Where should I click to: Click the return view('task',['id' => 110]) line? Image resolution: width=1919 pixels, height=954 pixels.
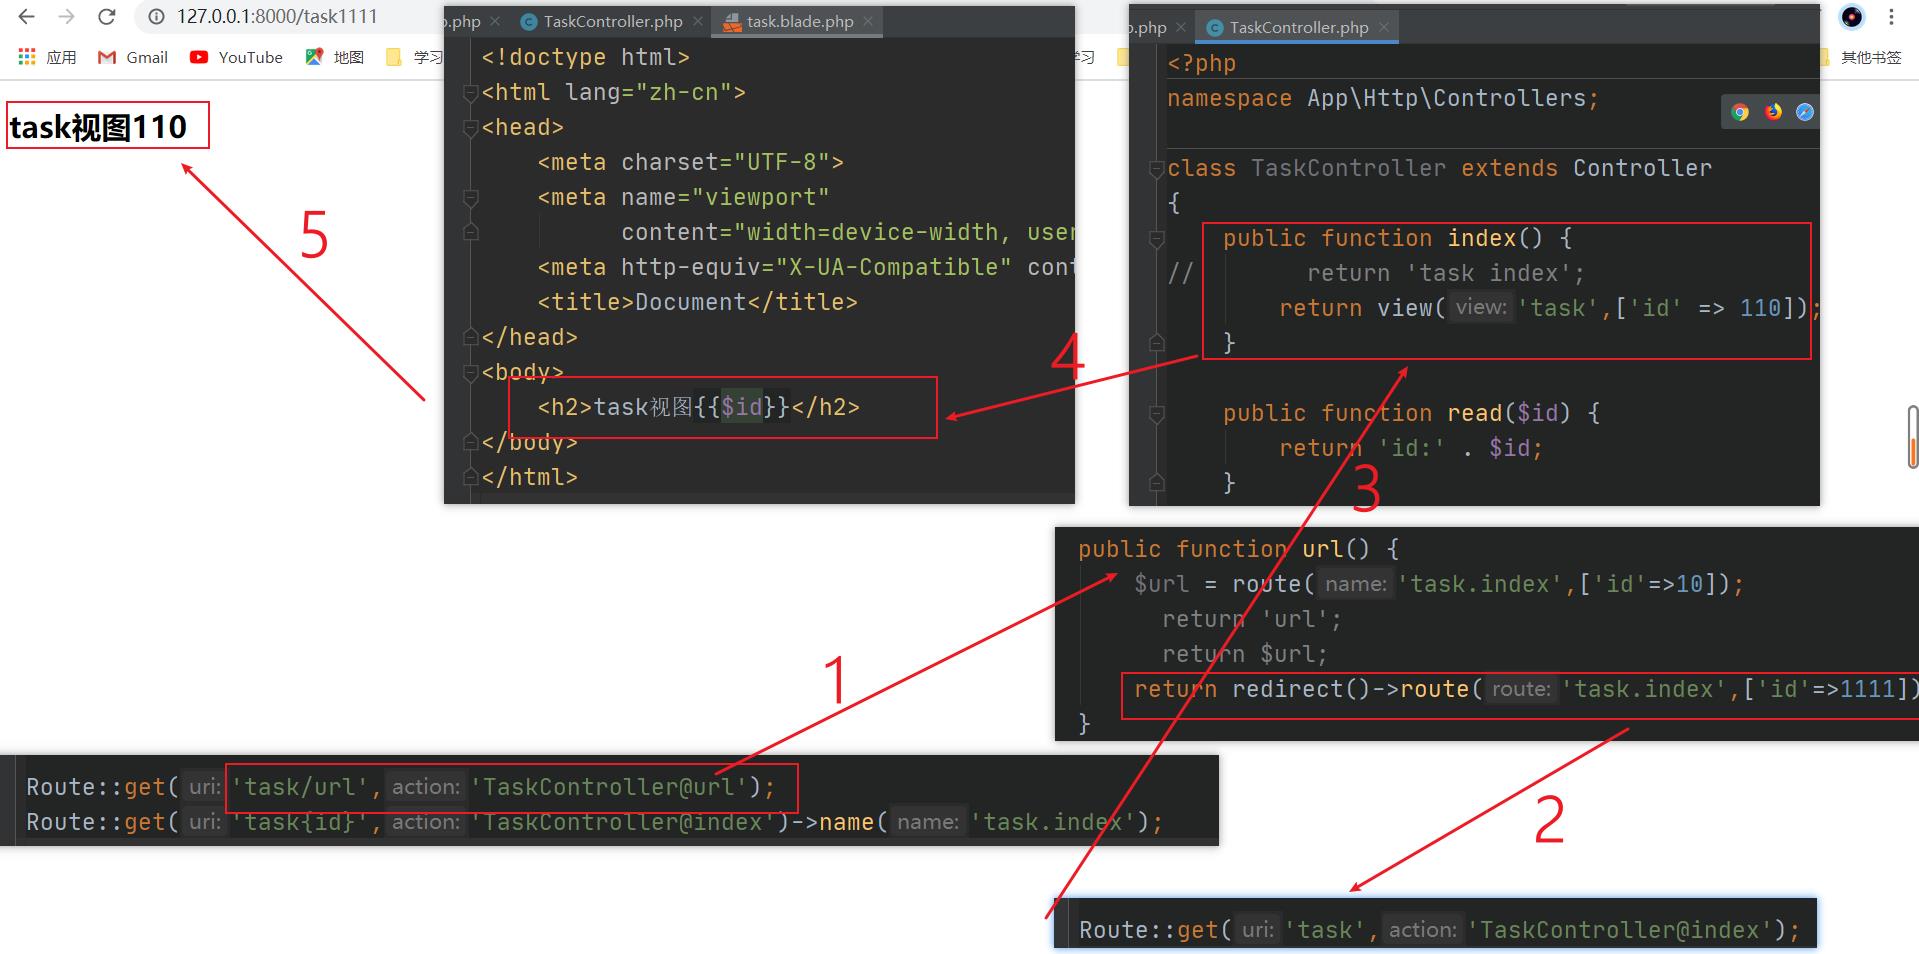[1548, 308]
